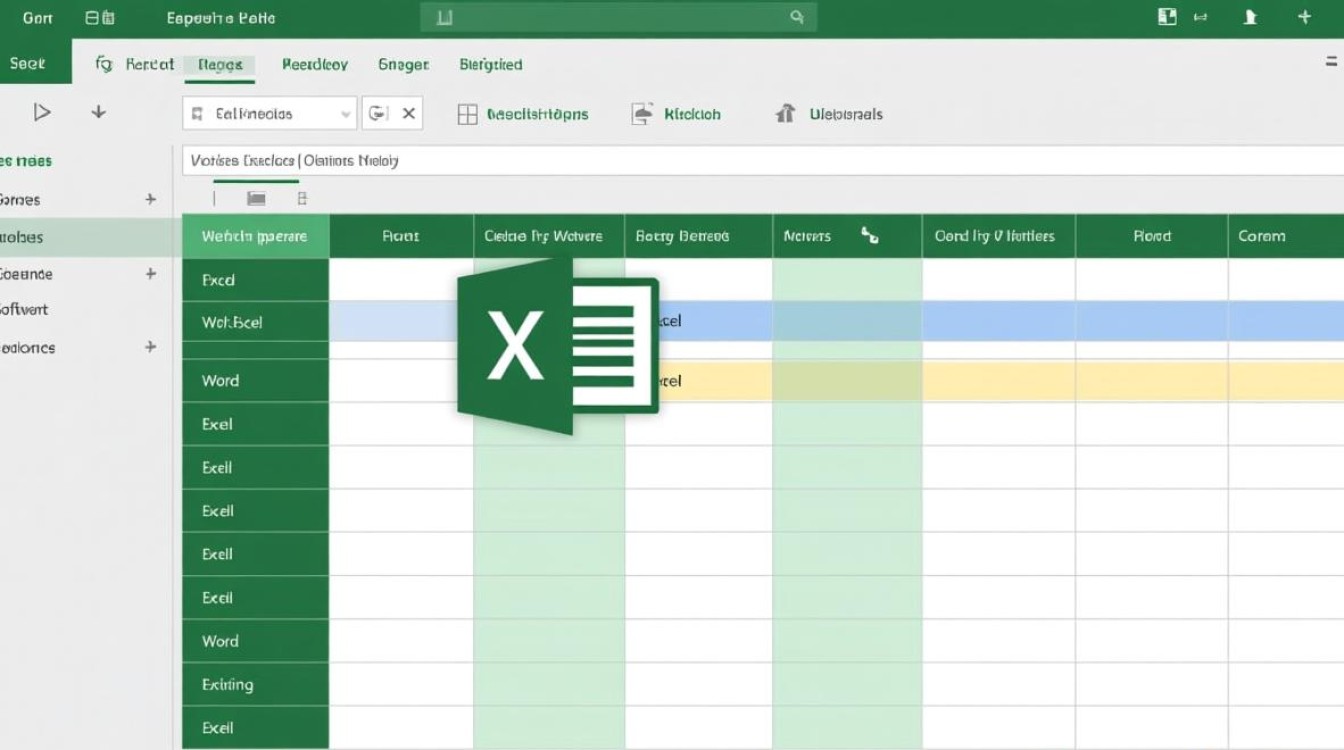
Task: Click the upload arrow icon before Ulebisrals
Action: pyautogui.click(x=786, y=114)
